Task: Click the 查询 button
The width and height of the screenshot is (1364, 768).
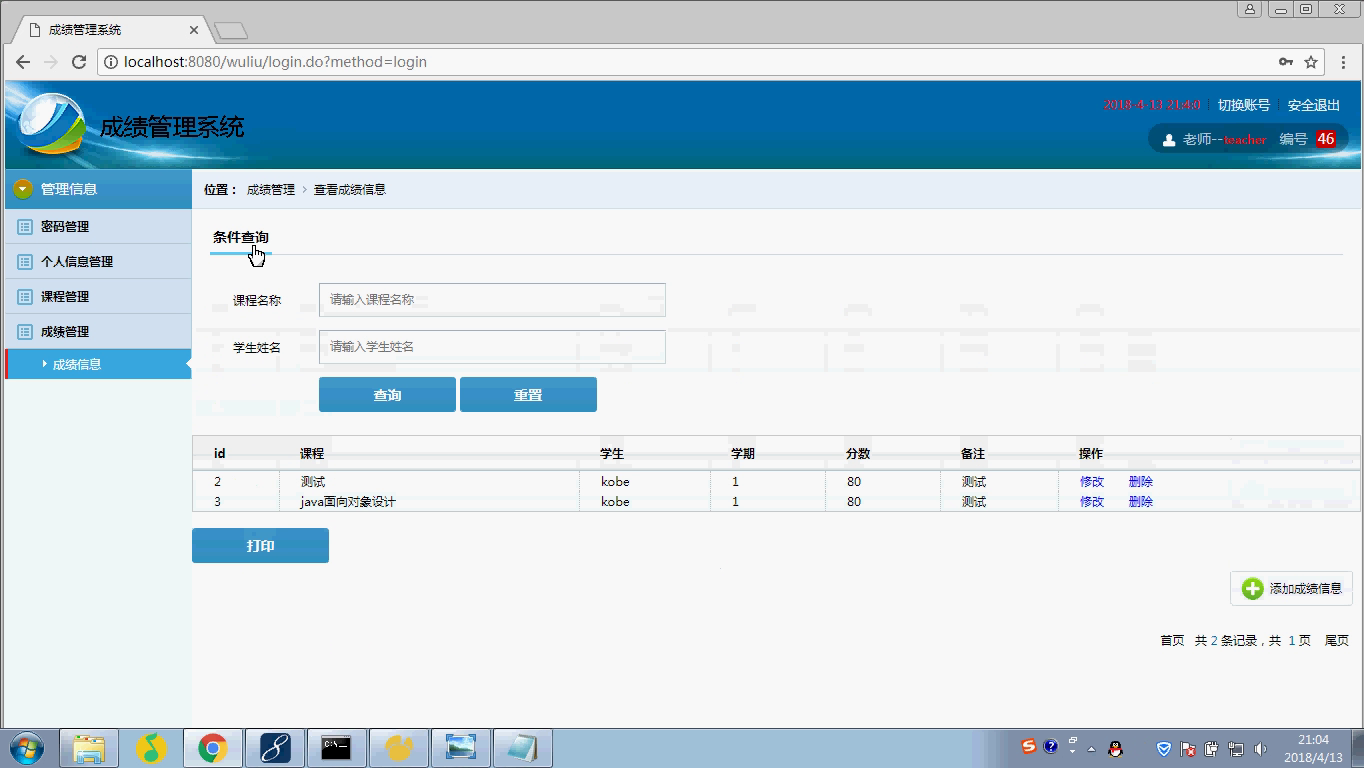Action: (387, 395)
